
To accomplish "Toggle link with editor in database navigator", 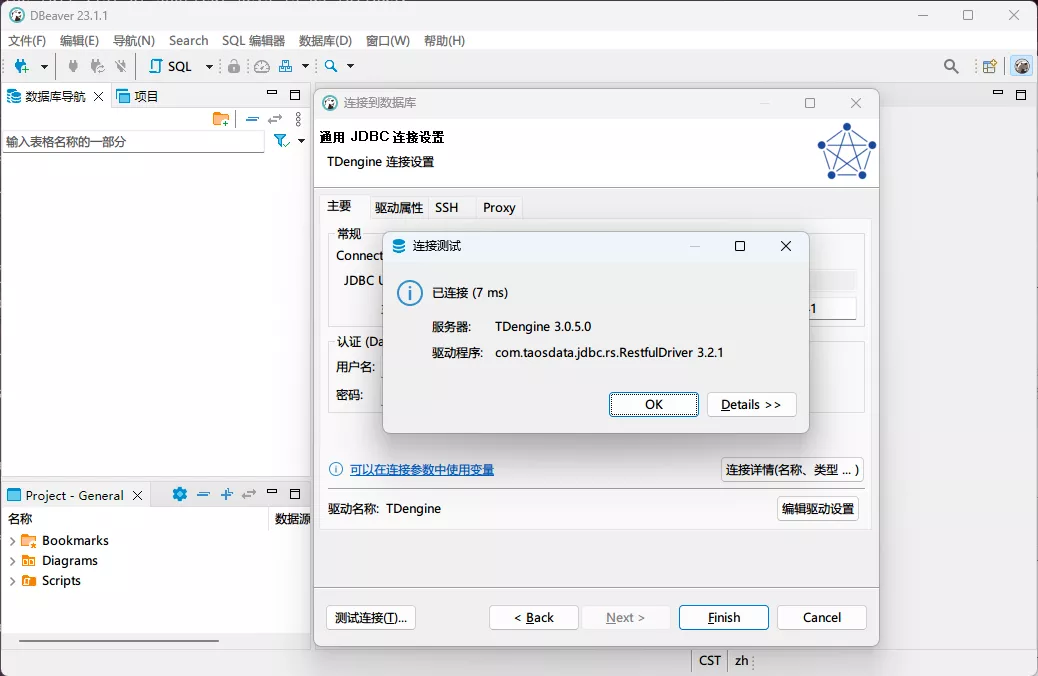I will (x=274, y=119).
